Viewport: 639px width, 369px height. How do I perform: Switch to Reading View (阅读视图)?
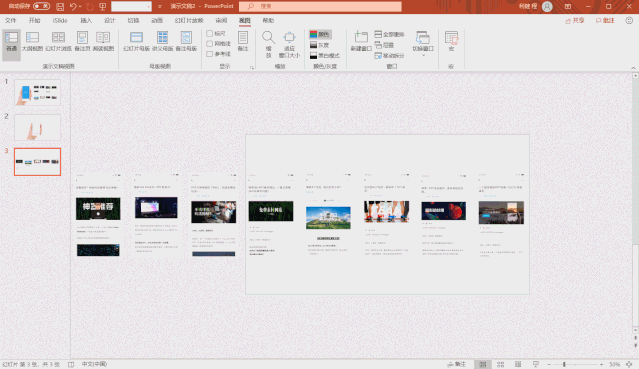pyautogui.click(x=103, y=42)
